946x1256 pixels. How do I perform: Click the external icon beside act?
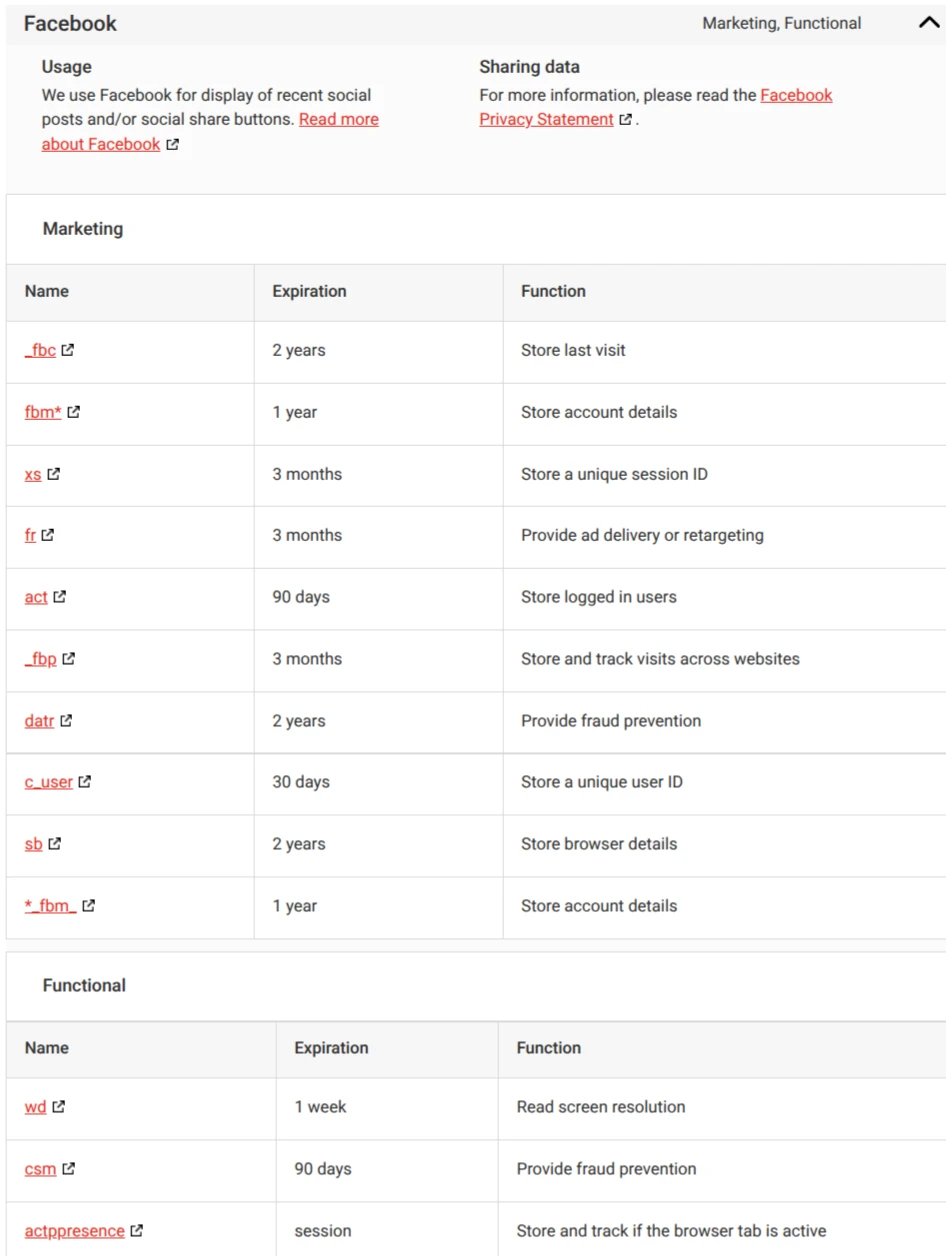coord(60,597)
